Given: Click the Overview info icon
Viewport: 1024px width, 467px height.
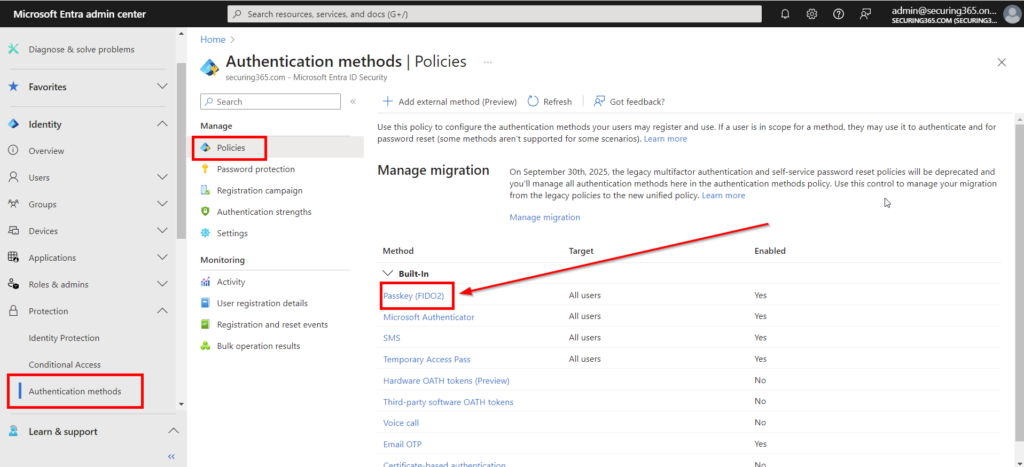Looking at the screenshot, I should pyautogui.click(x=13, y=151).
